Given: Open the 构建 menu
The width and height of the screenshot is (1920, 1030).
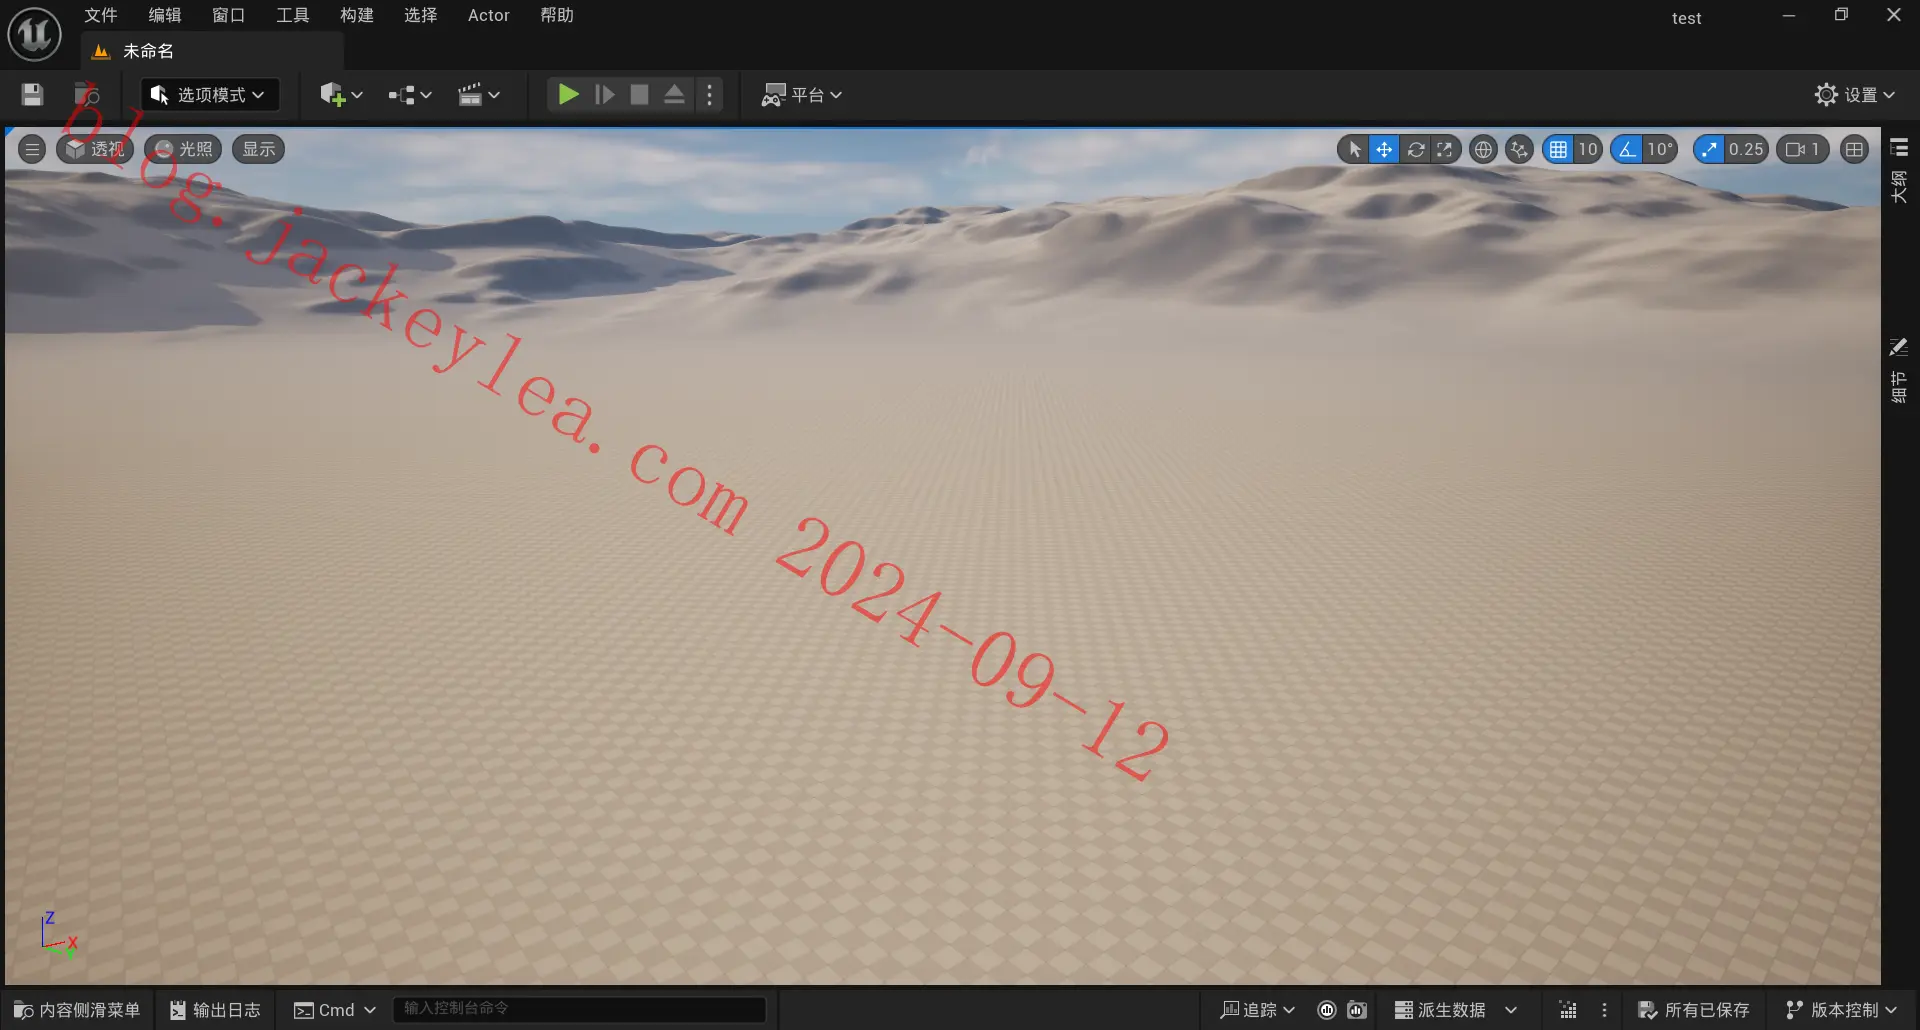Looking at the screenshot, I should (357, 15).
